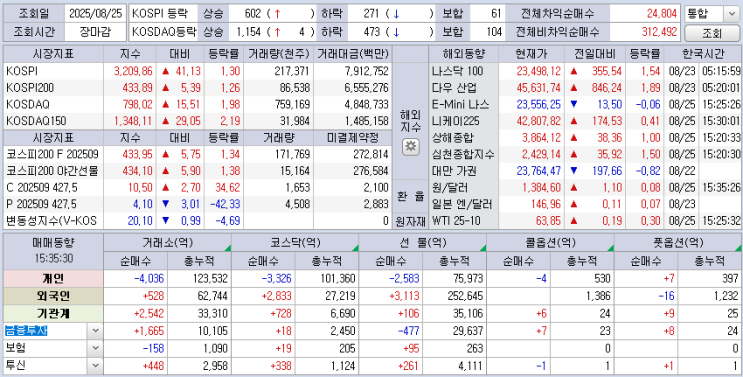Click the 개인 investor row label
743x377 pixels.
click(x=53, y=278)
